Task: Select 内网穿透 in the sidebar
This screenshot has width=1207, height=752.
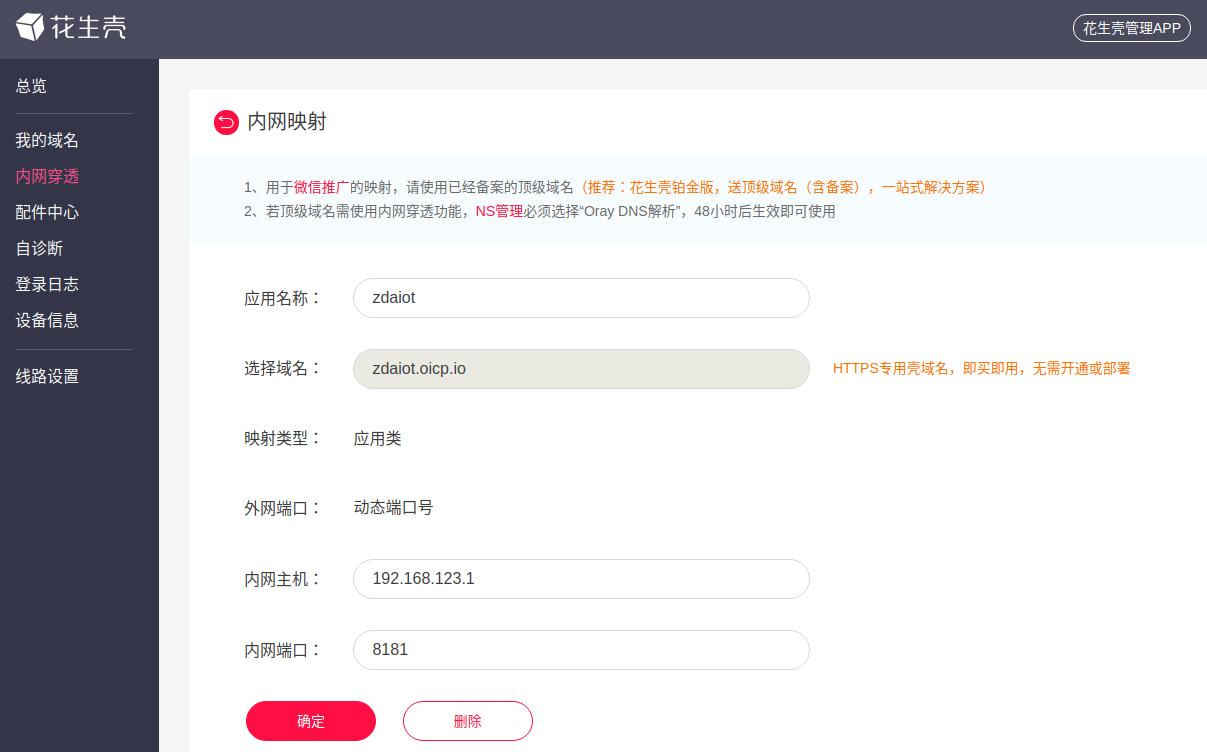Action: [47, 176]
